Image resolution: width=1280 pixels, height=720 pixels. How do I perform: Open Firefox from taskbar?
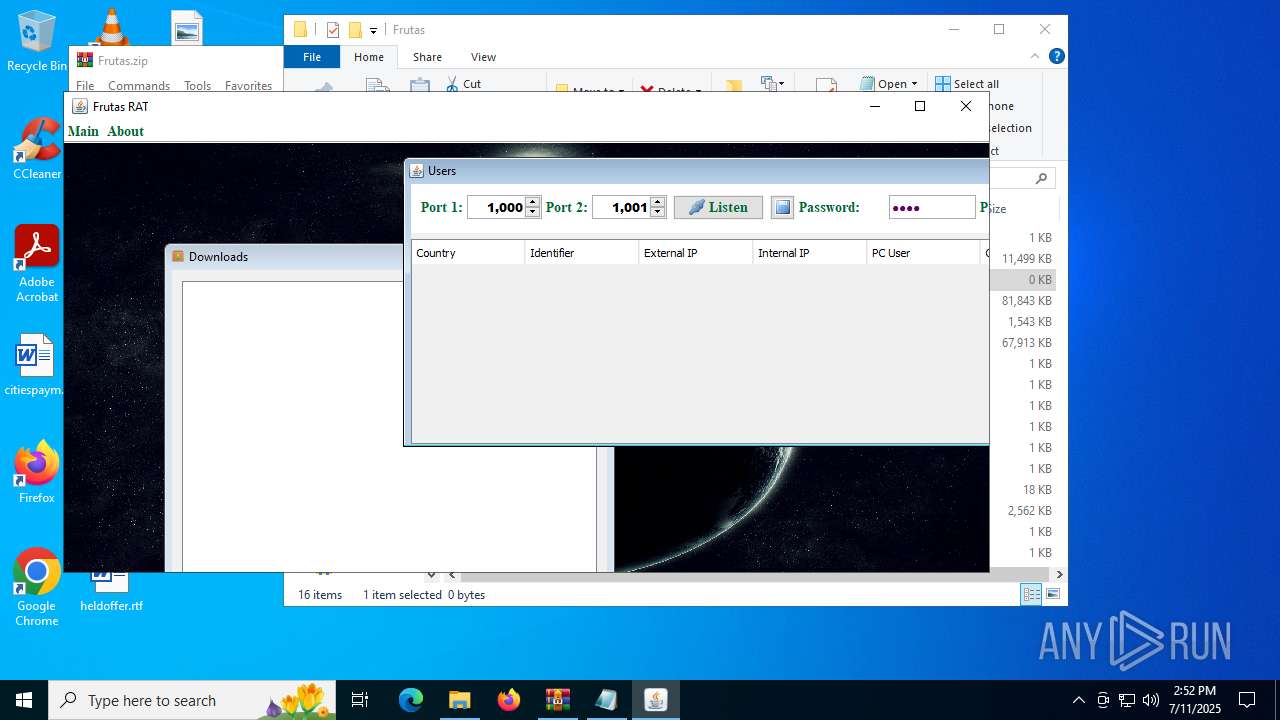508,700
